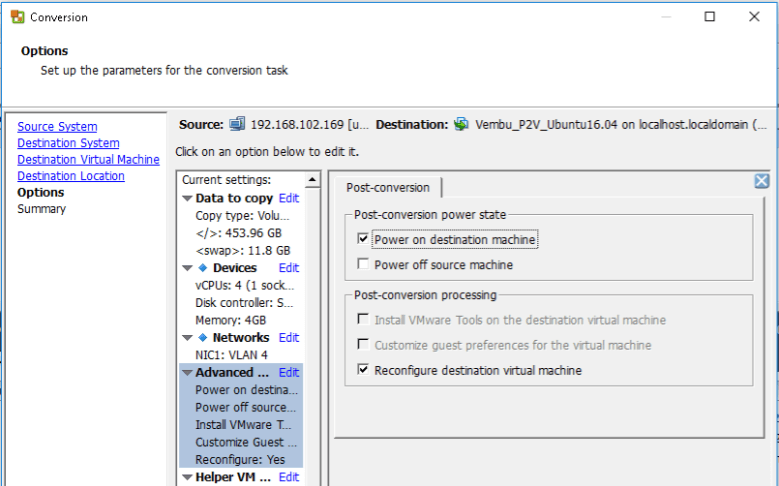Viewport: 779px width, 486px height.
Task: Edit the Networks settings
Action: pyautogui.click(x=289, y=337)
